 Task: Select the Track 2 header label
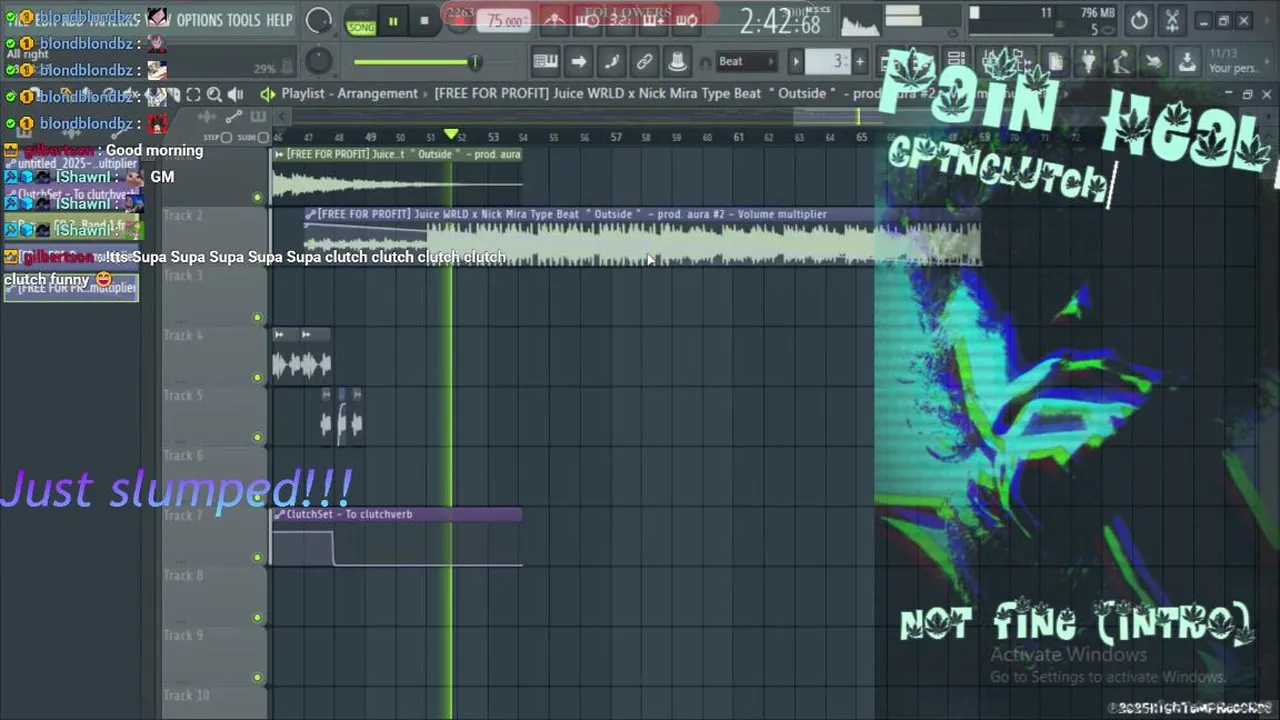click(x=183, y=215)
